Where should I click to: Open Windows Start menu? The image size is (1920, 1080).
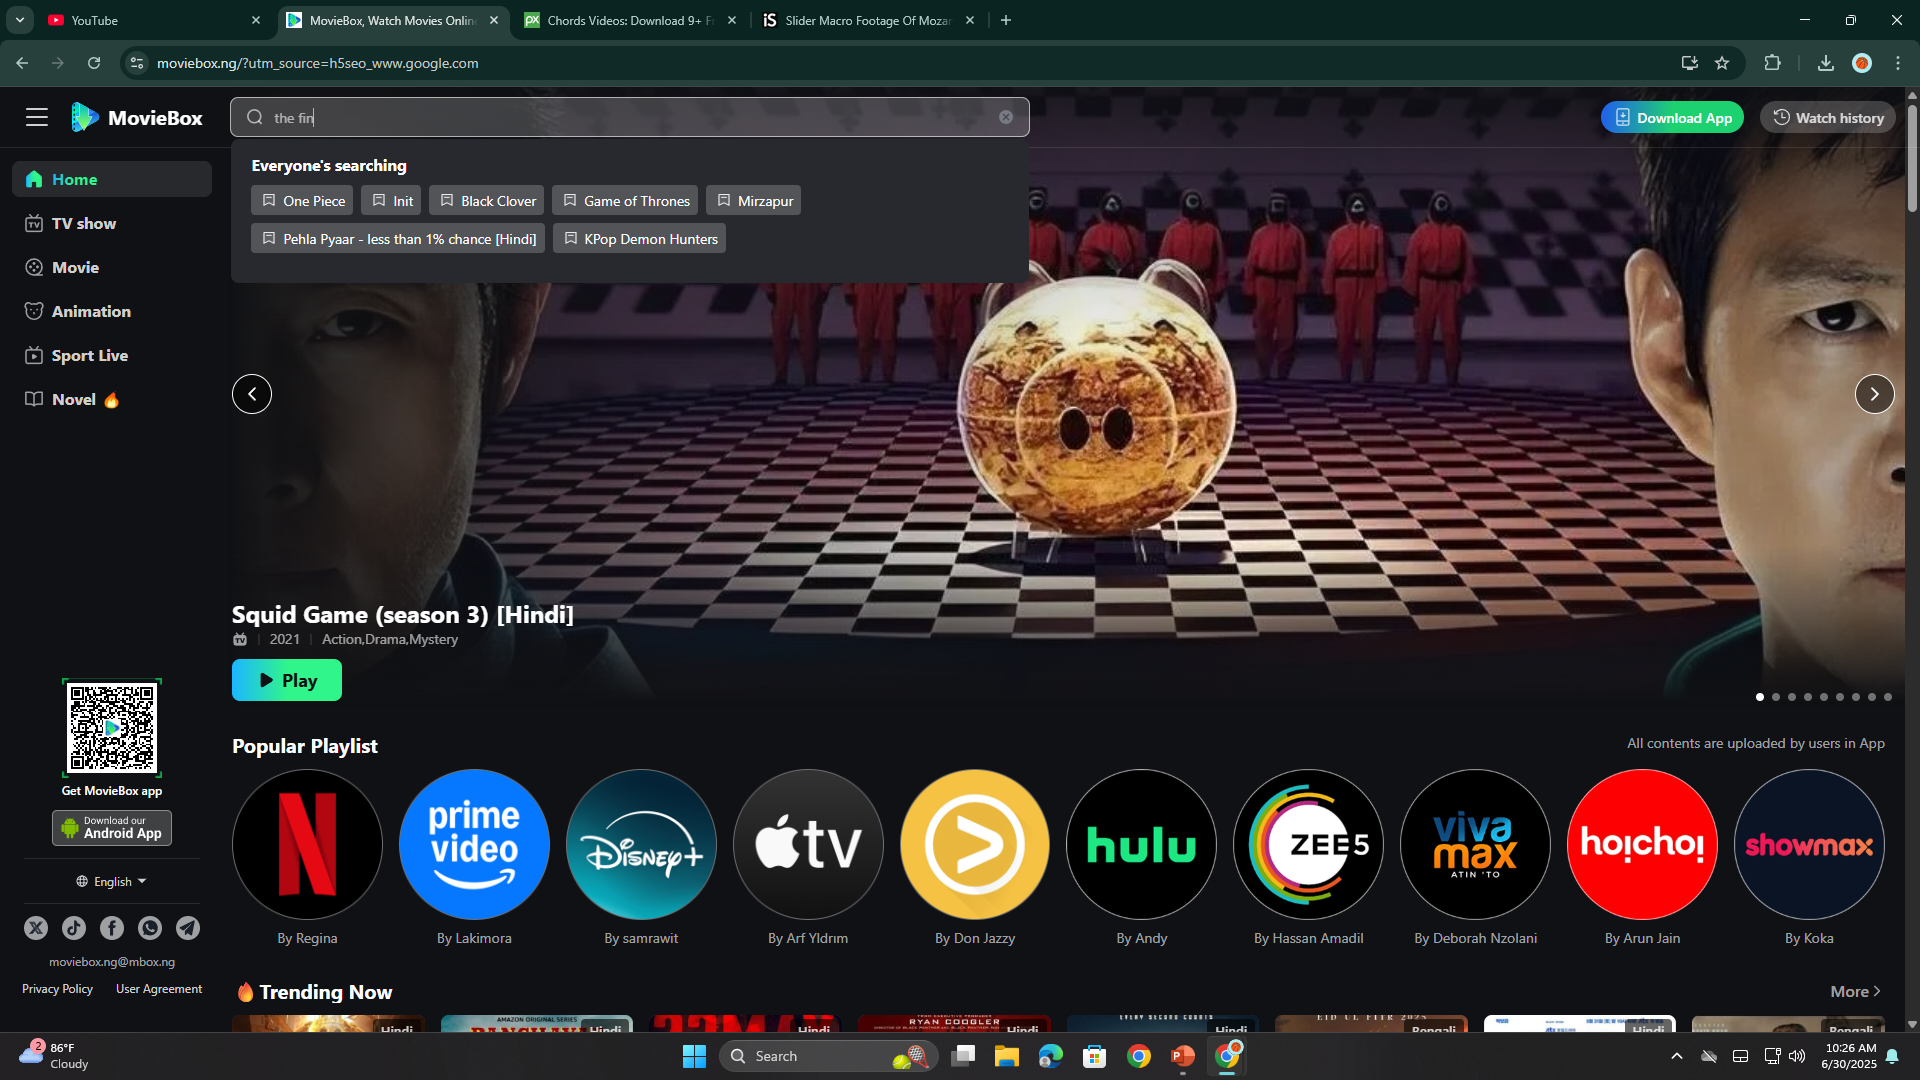click(x=694, y=1056)
